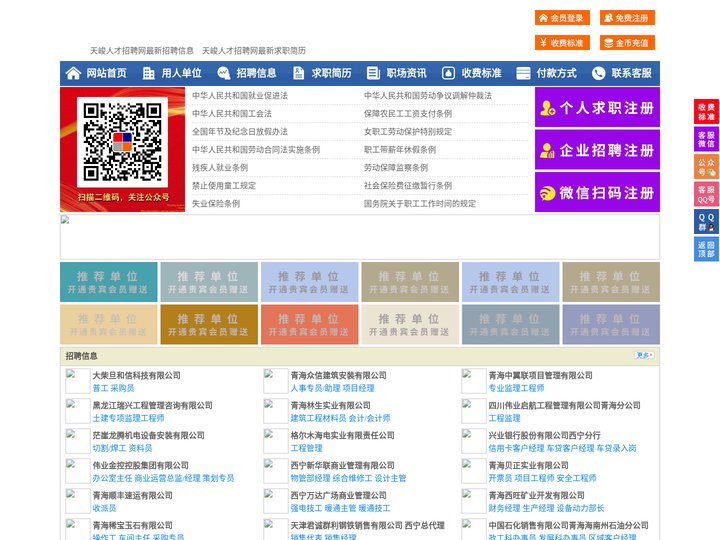720x540 pixels.
Task: Click the brown 推荐单位 banner in second row
Action: pos(209,324)
